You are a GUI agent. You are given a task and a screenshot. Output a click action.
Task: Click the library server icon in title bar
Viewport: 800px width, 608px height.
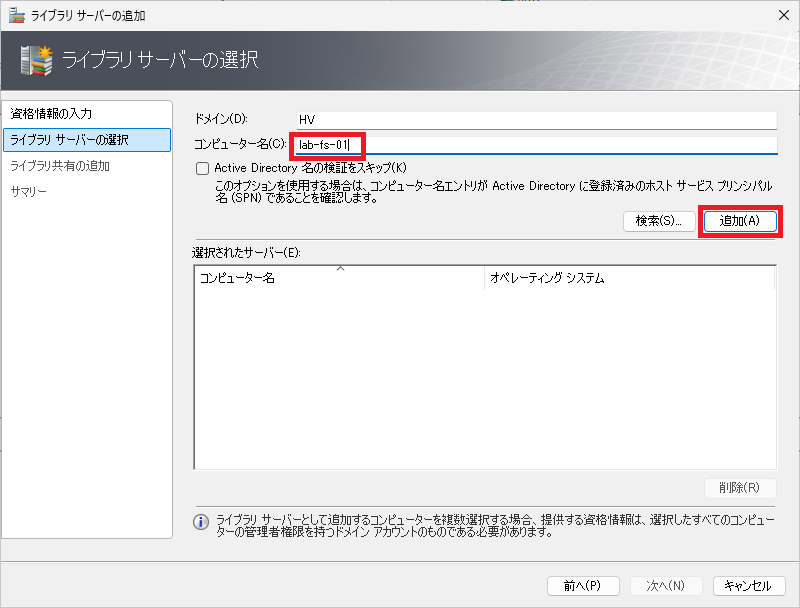[16, 16]
